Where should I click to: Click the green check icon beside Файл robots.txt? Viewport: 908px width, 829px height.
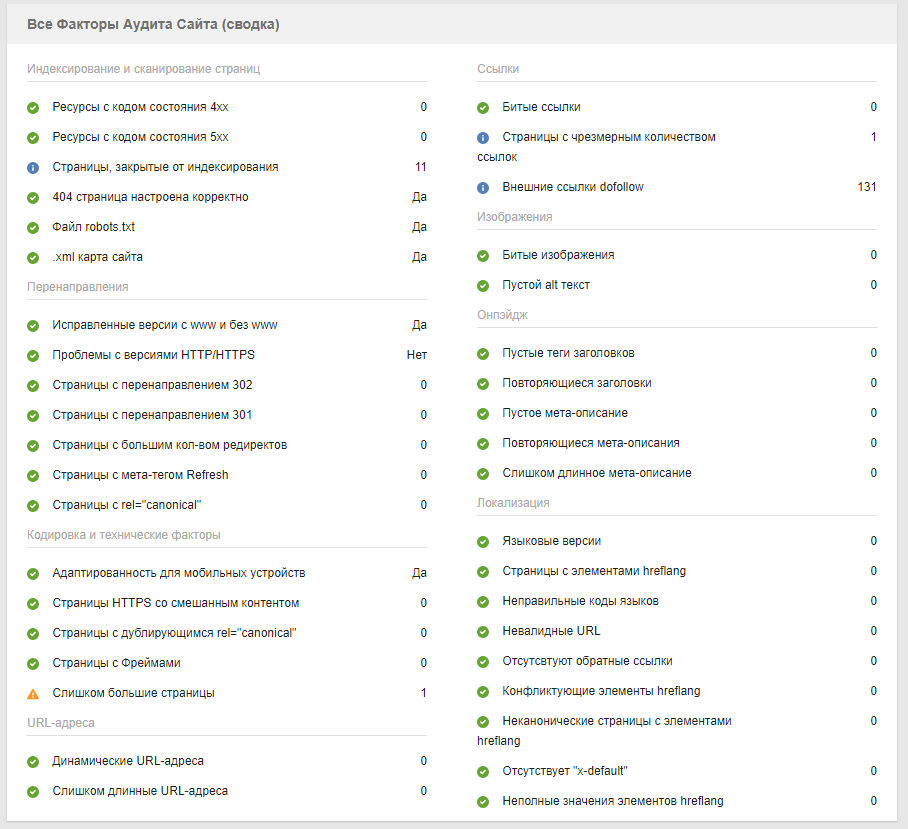pyautogui.click(x=33, y=227)
